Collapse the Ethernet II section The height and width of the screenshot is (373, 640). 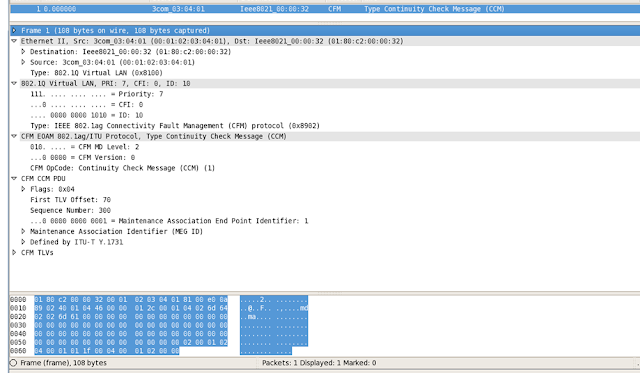[14, 41]
